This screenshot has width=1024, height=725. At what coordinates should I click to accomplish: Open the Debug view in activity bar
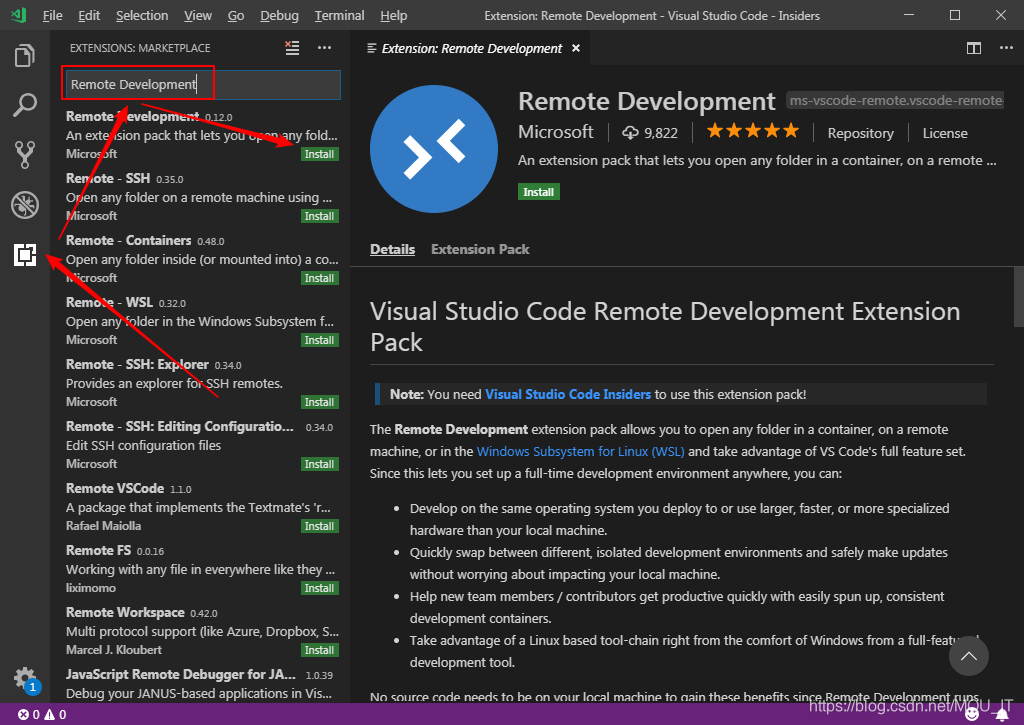tap(25, 205)
